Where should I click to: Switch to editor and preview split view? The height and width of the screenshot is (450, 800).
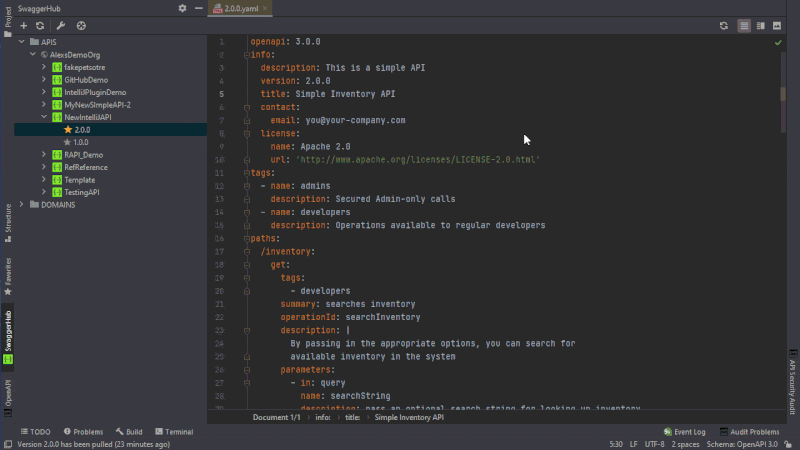(x=760, y=26)
